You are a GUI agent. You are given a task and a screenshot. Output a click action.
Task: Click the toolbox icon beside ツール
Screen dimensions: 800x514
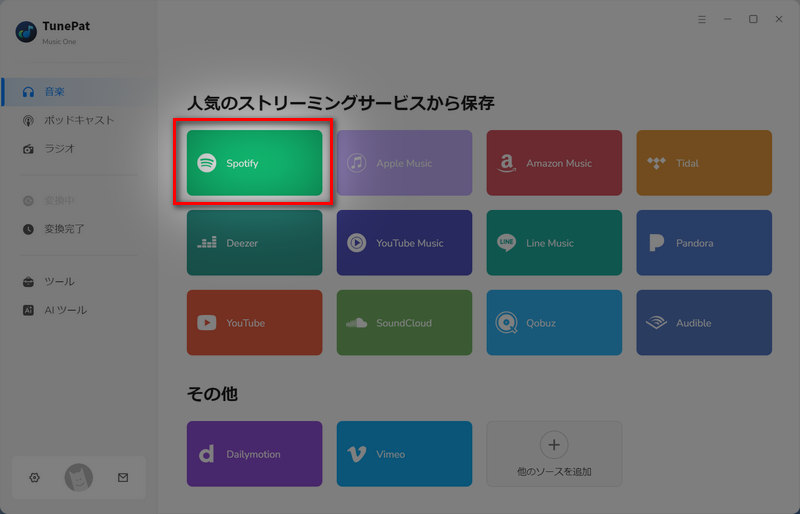(29, 282)
